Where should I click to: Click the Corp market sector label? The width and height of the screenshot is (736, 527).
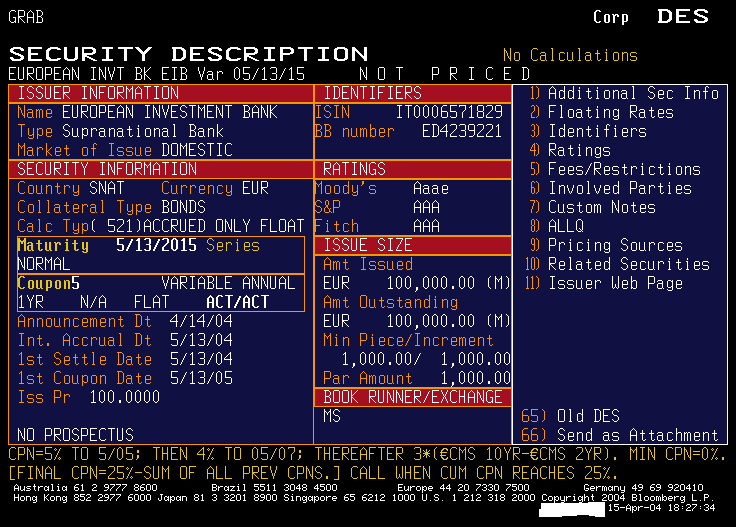pos(611,17)
